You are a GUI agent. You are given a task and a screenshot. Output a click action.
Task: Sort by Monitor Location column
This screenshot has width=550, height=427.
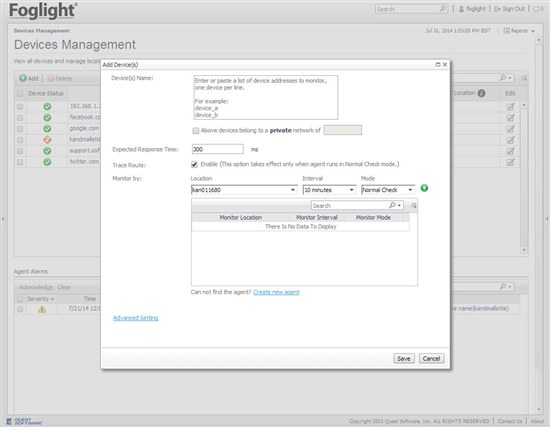tap(241, 218)
